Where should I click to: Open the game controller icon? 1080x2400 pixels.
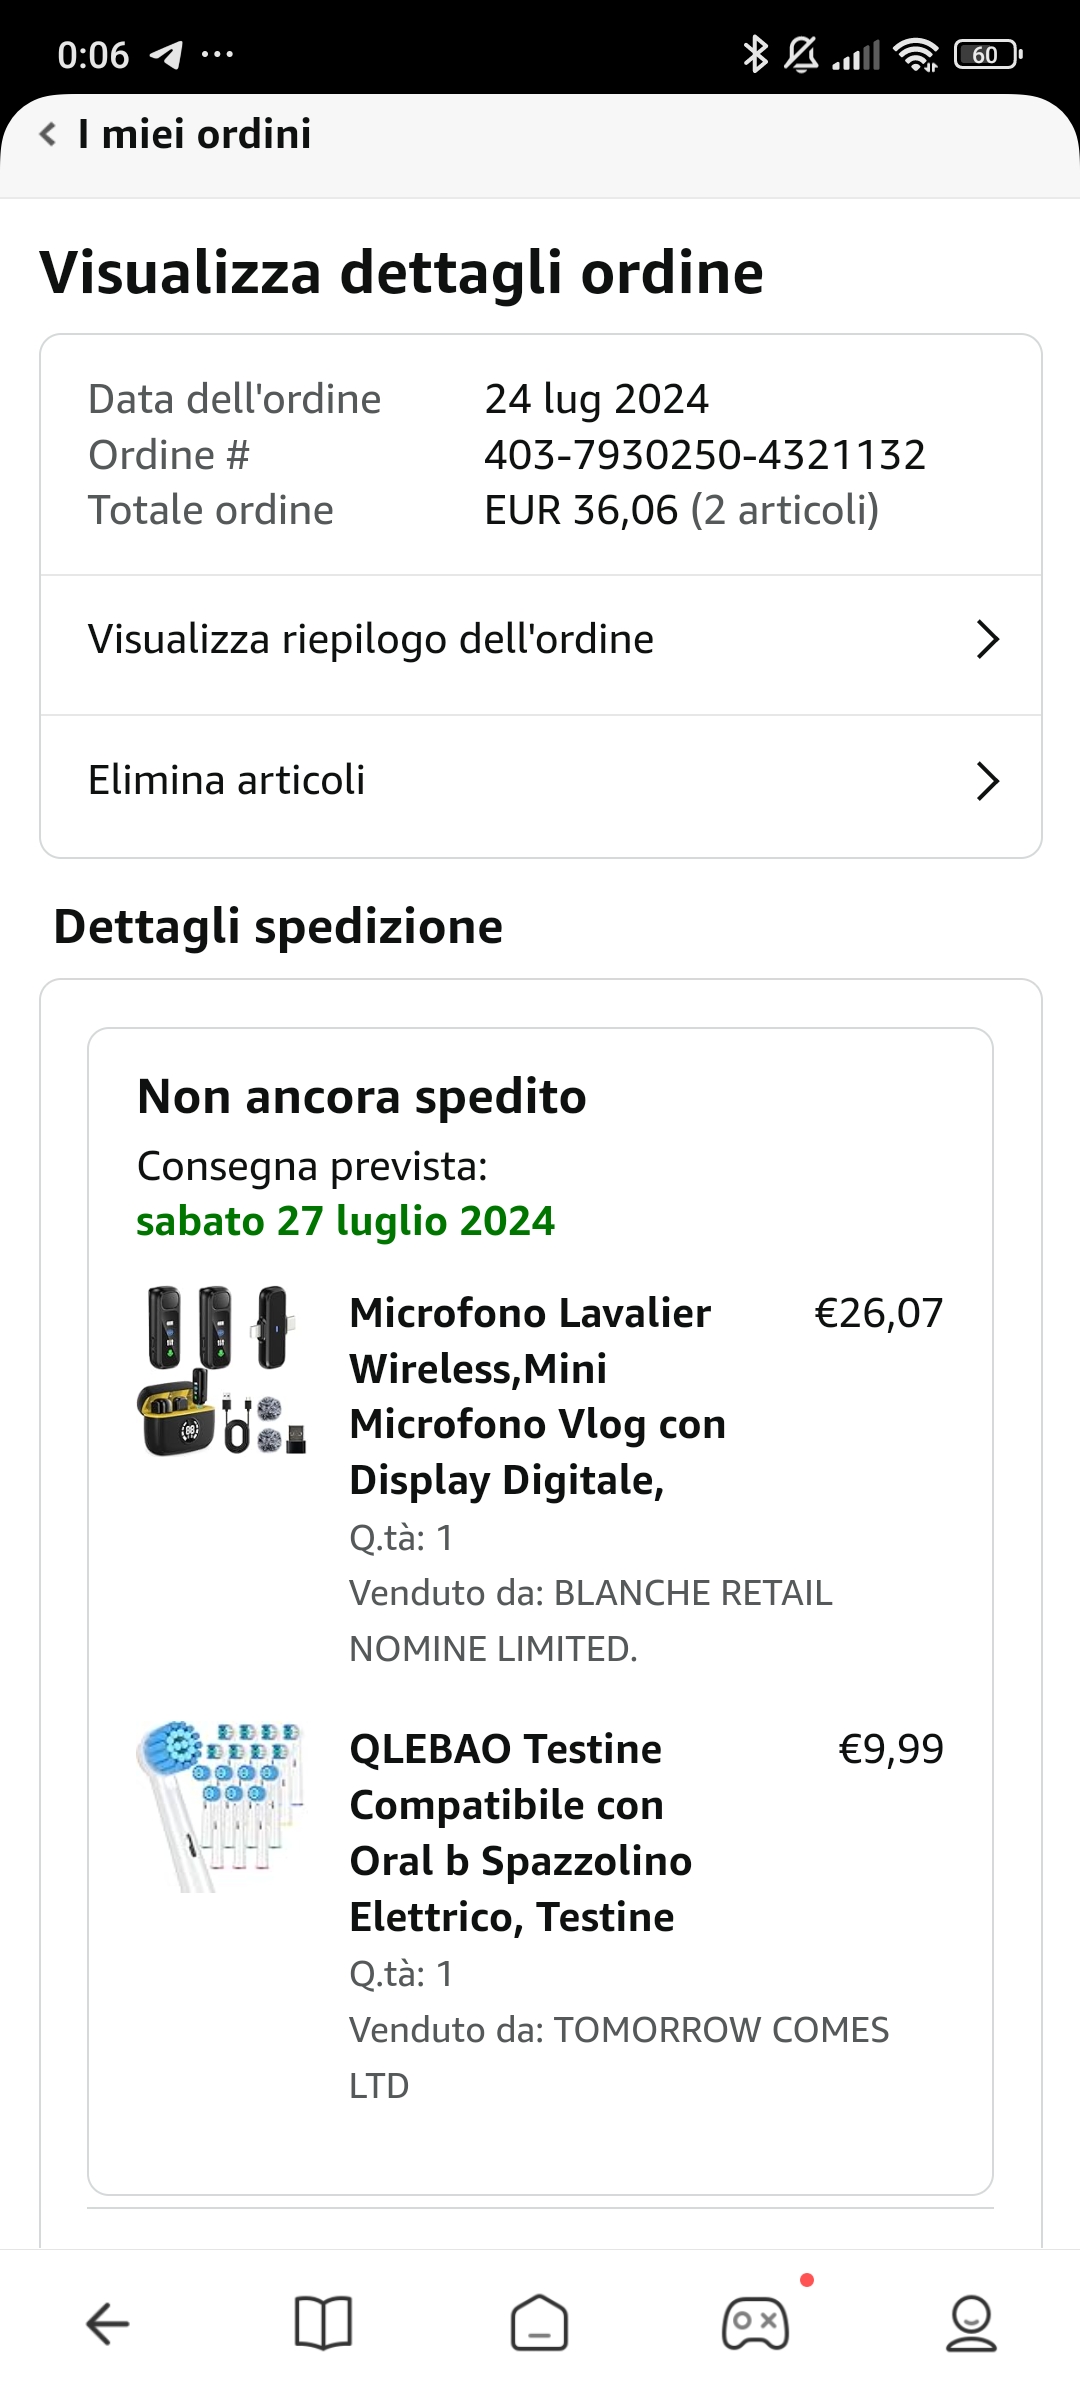[x=755, y=2323]
